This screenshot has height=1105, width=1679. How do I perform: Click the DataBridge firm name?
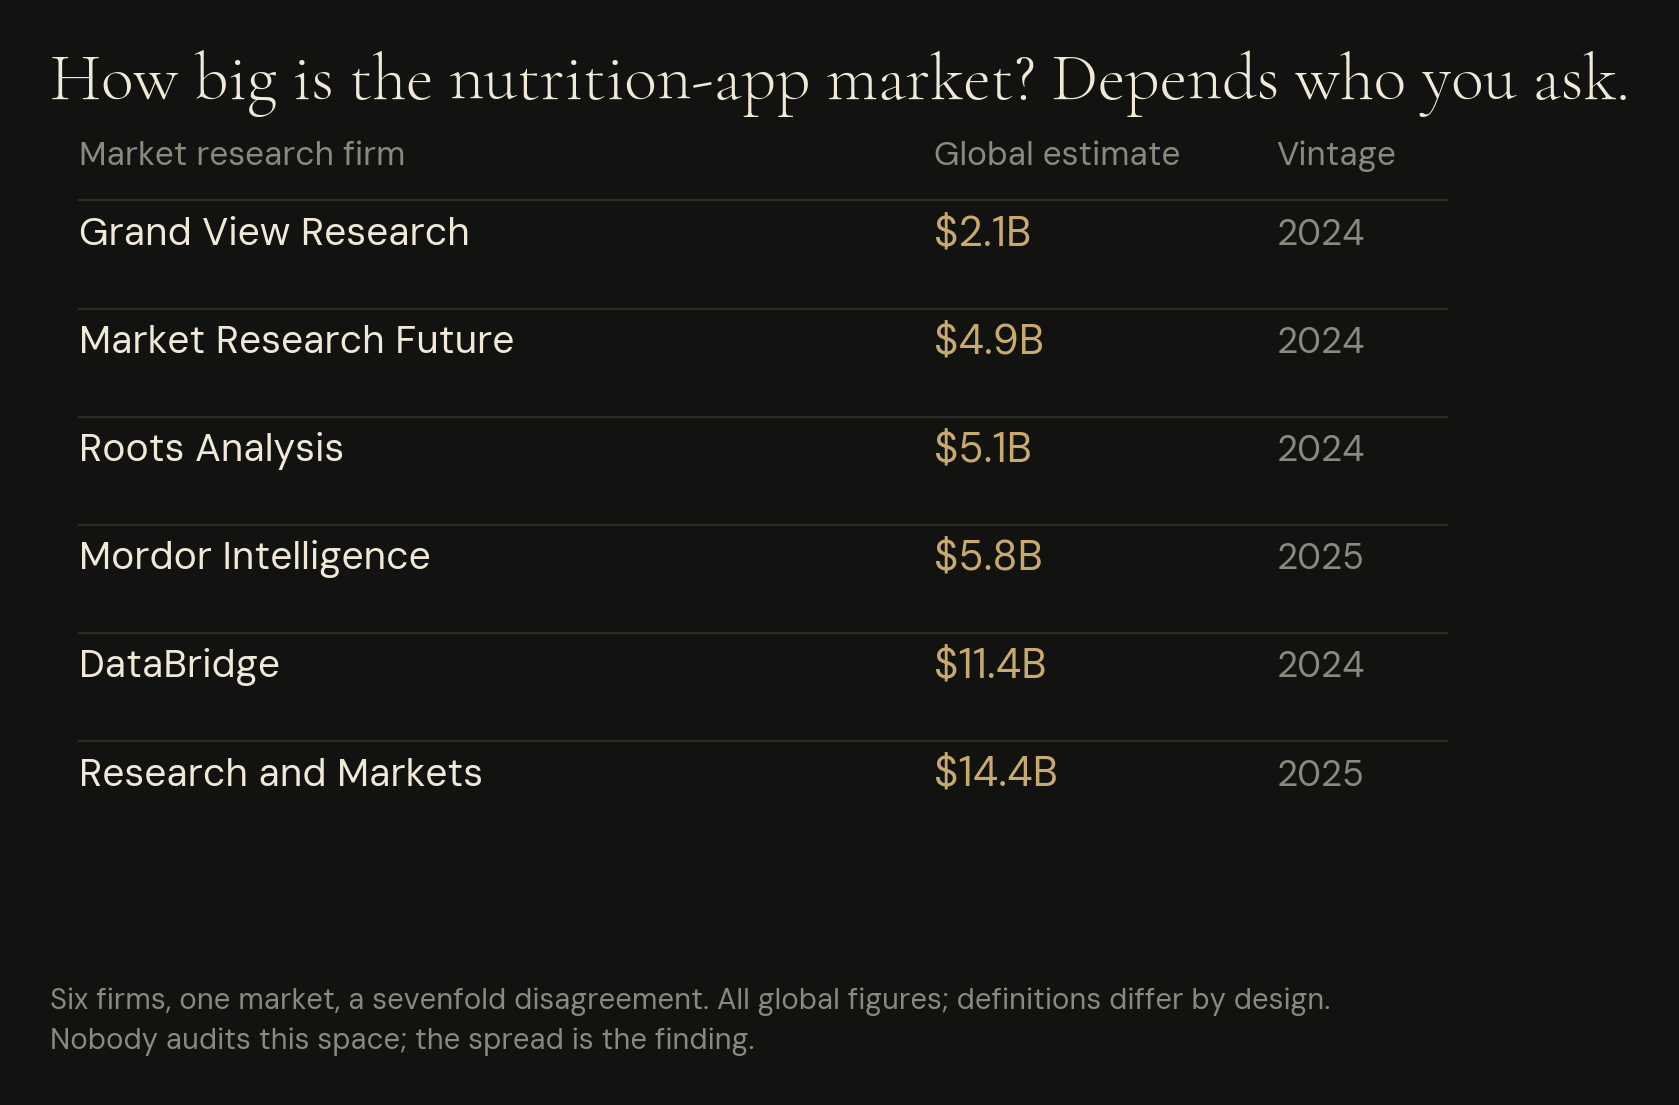(x=179, y=665)
